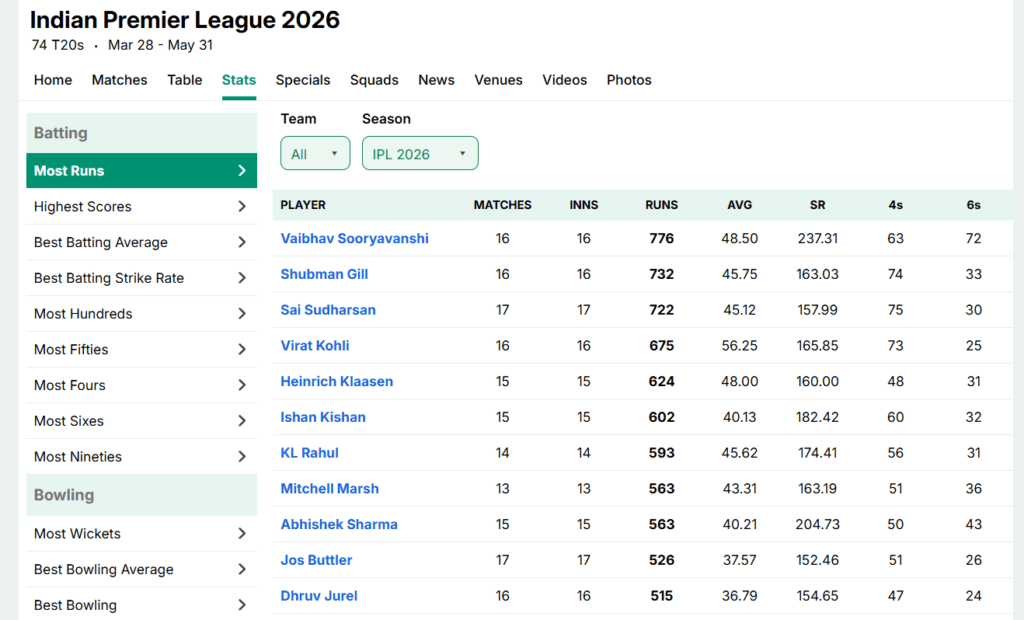This screenshot has height=620, width=1024.
Task: Click chevron arrow beside Best Bowling Average
Action: pos(242,570)
